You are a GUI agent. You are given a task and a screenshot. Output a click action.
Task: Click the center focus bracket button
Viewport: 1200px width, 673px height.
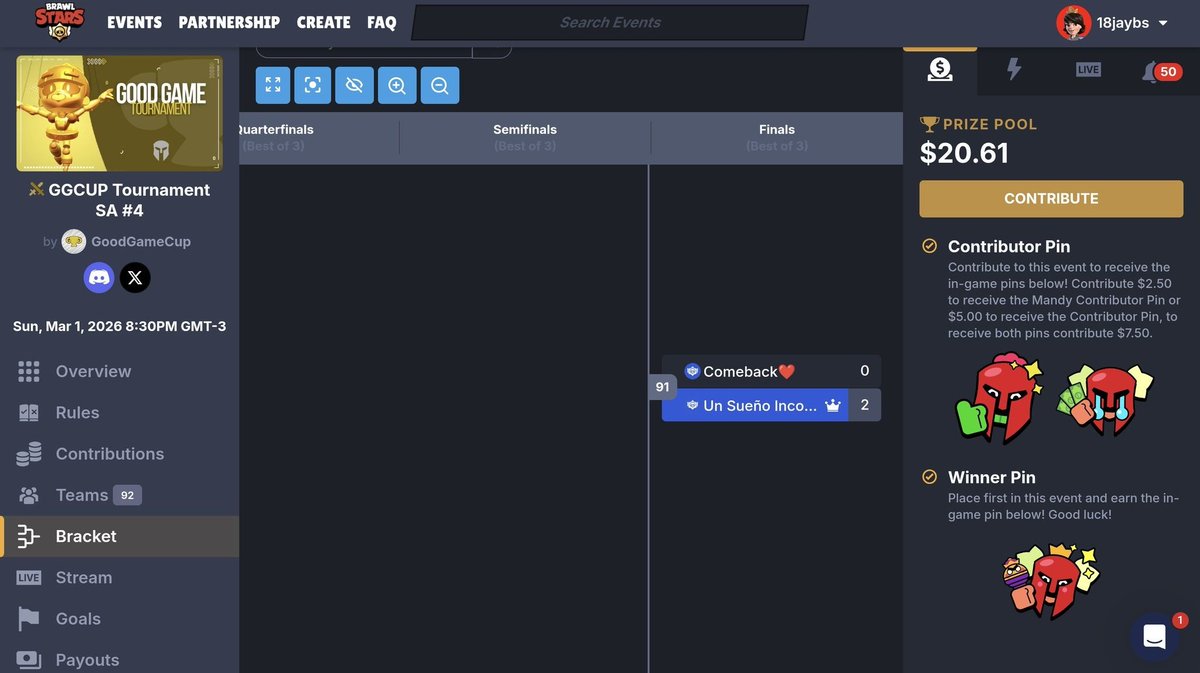pos(313,85)
